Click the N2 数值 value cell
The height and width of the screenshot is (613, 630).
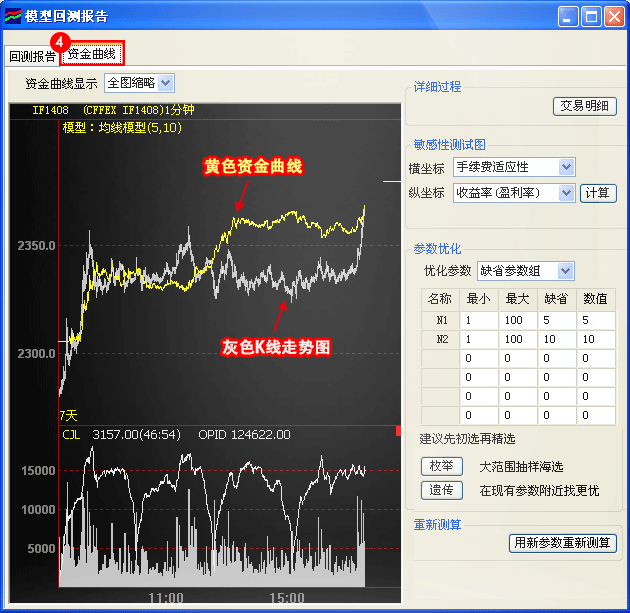(595, 340)
